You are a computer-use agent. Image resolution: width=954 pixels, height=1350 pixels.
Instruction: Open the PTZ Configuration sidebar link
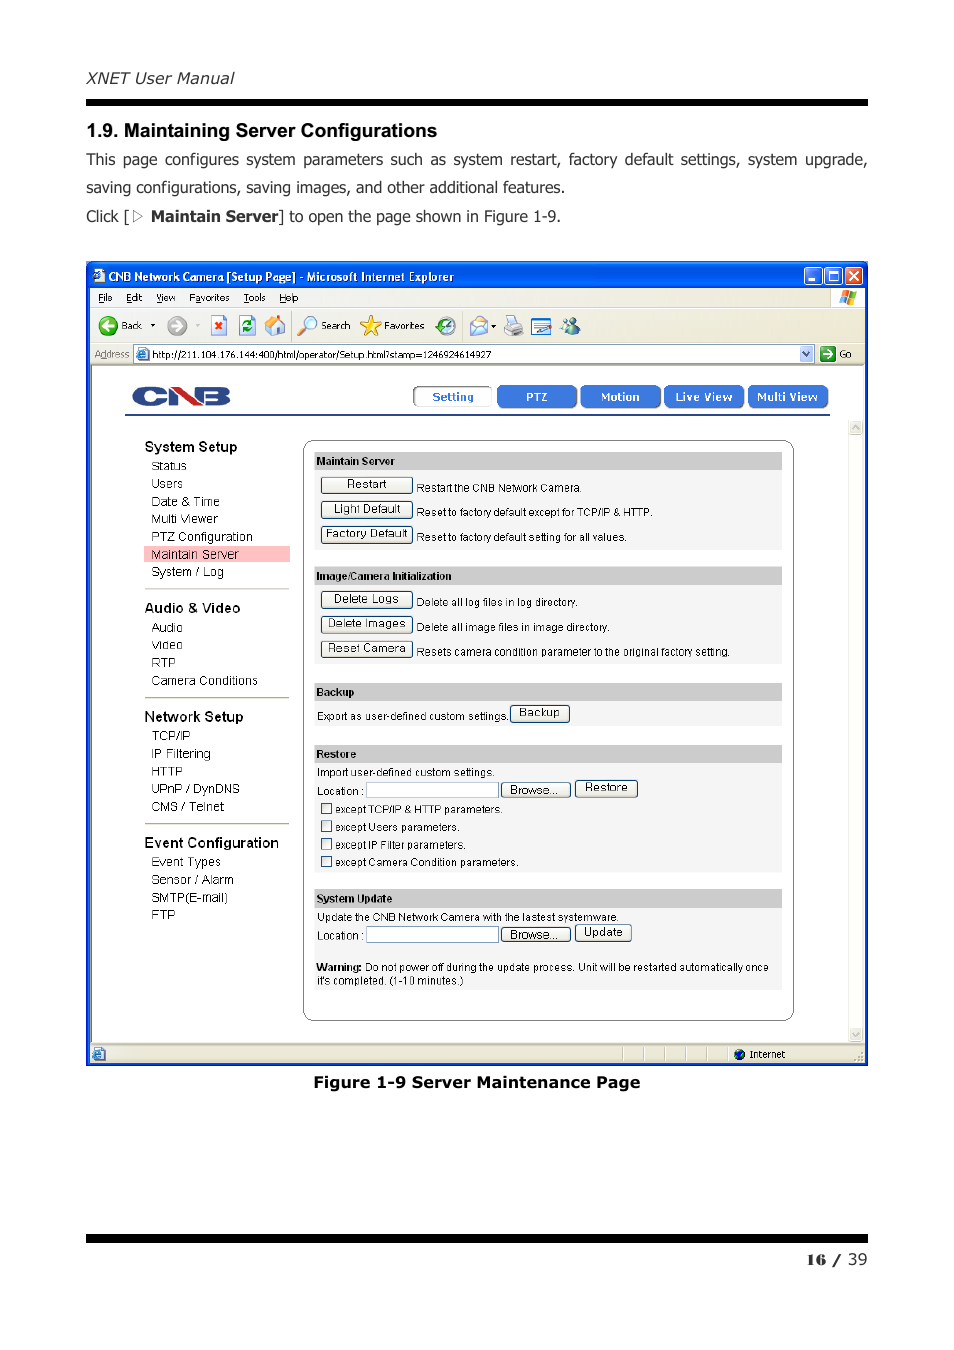point(202,537)
